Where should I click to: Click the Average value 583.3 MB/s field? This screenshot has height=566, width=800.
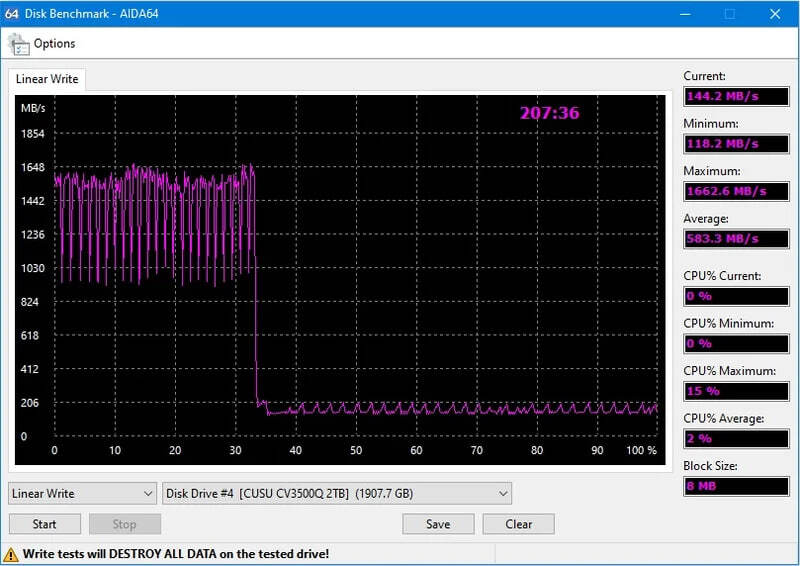point(735,239)
